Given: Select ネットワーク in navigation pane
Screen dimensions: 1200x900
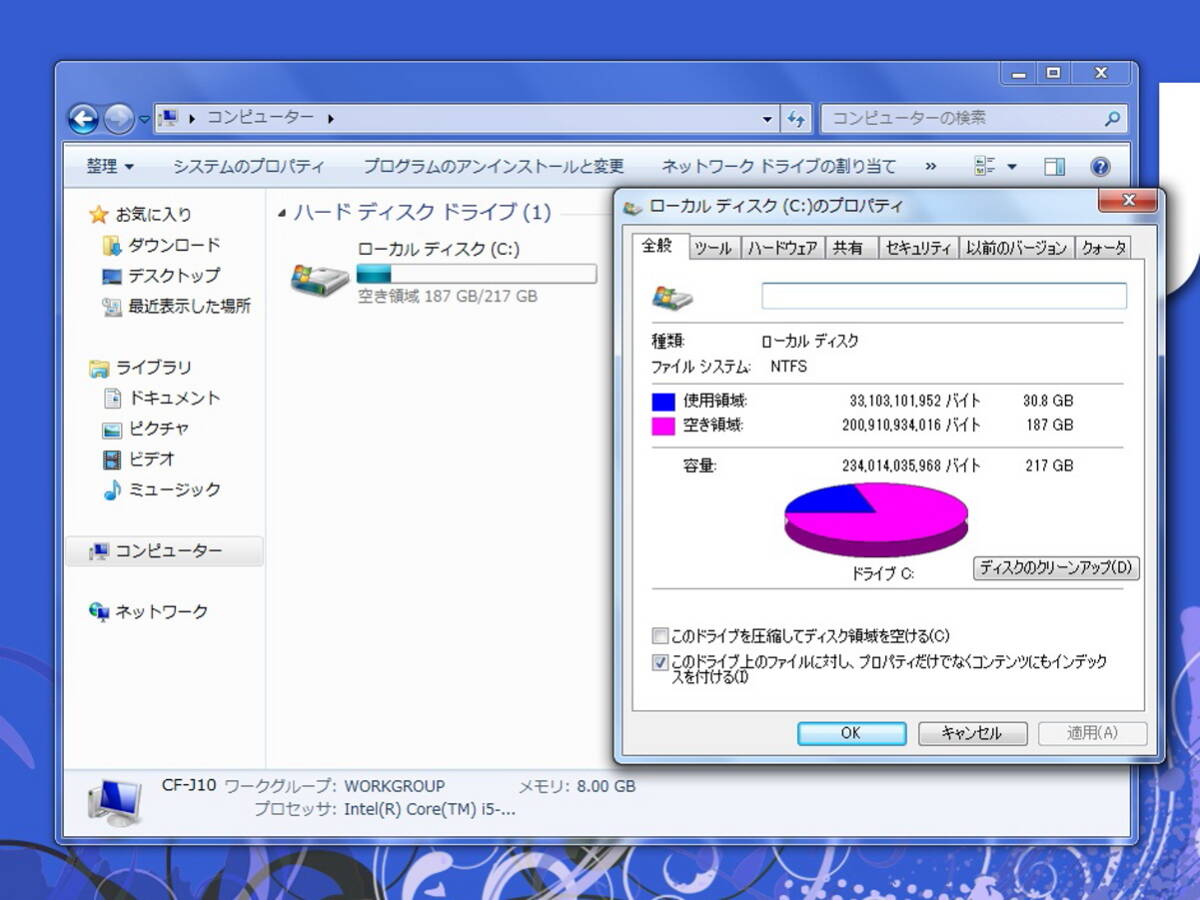Looking at the screenshot, I should click(160, 611).
